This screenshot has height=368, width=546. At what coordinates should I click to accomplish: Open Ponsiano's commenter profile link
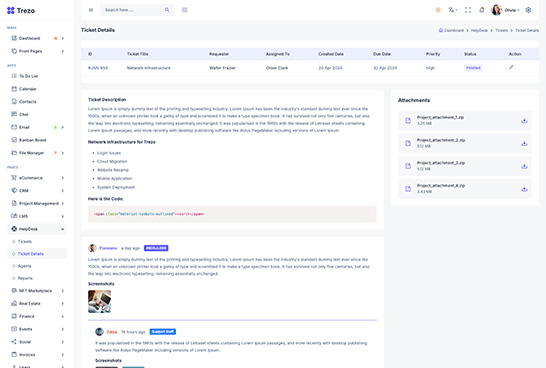click(x=108, y=248)
